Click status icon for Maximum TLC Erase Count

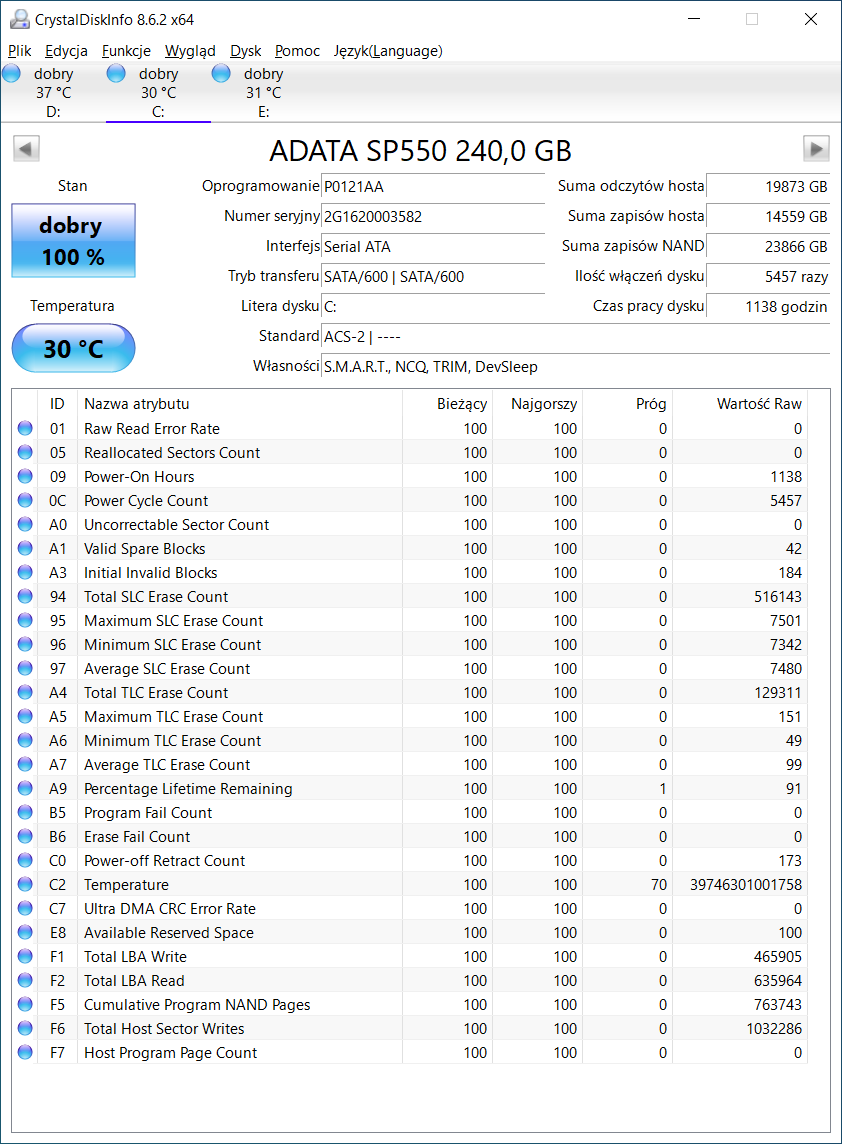coord(25,716)
